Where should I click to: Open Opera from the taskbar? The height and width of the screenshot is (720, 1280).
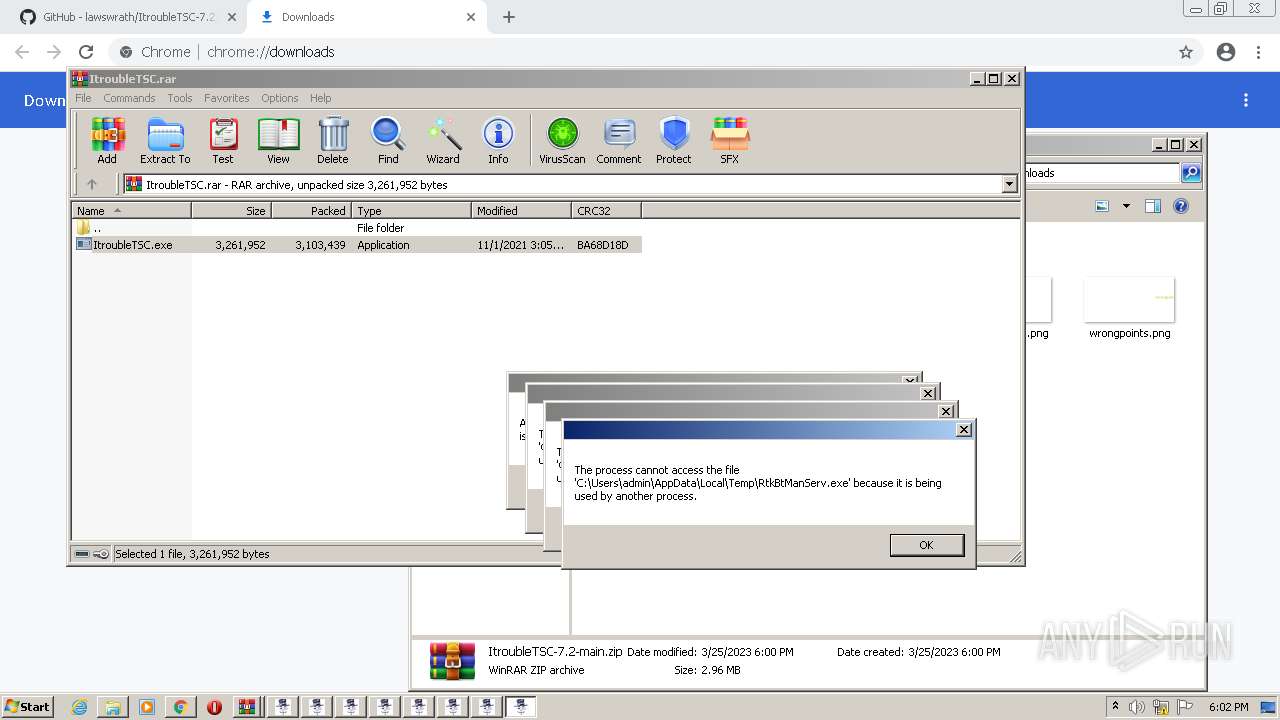click(214, 707)
